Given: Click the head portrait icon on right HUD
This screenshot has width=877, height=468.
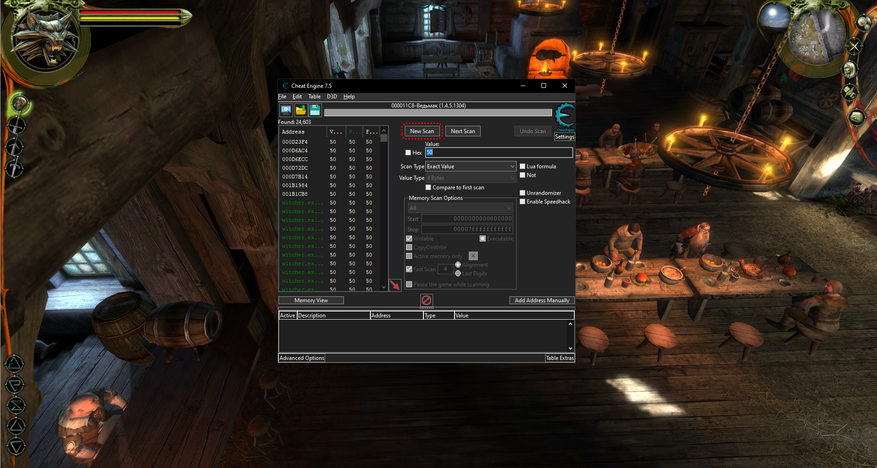Looking at the screenshot, I should 850,69.
